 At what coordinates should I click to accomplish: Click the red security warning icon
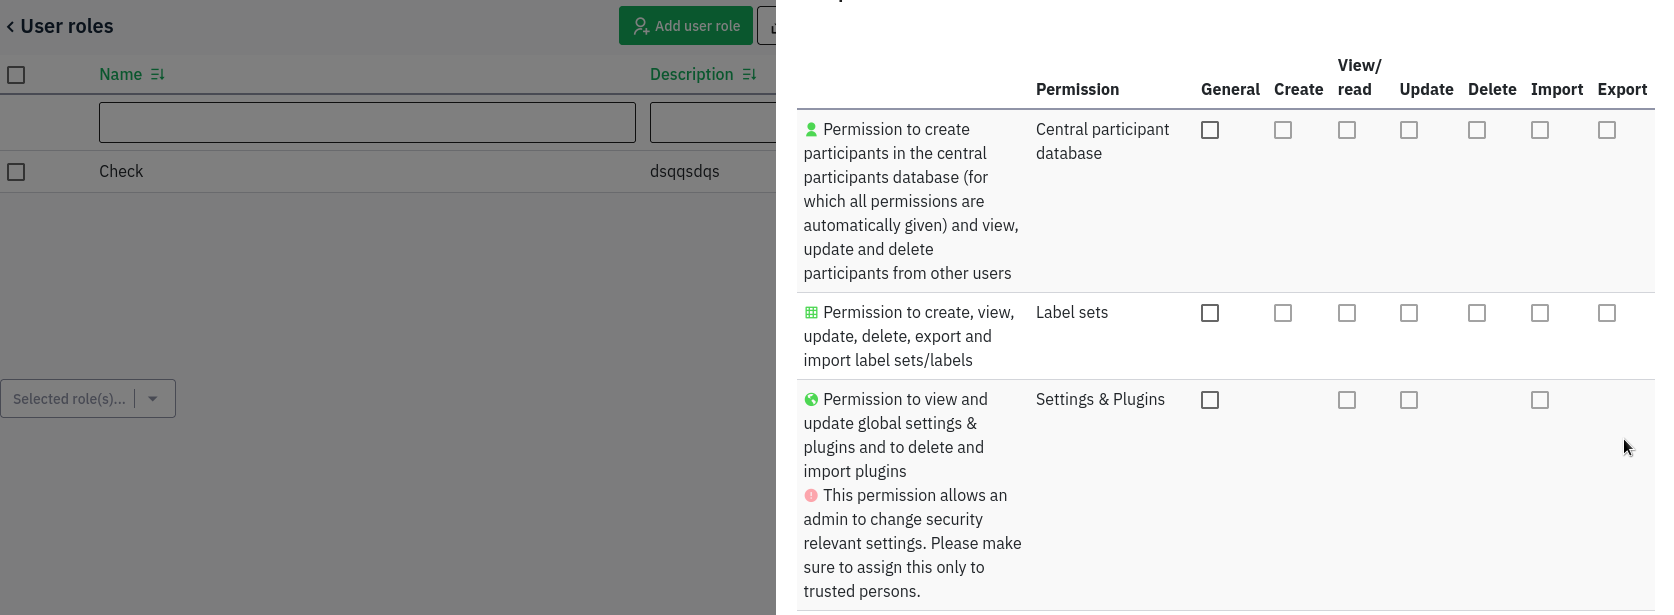click(x=811, y=496)
